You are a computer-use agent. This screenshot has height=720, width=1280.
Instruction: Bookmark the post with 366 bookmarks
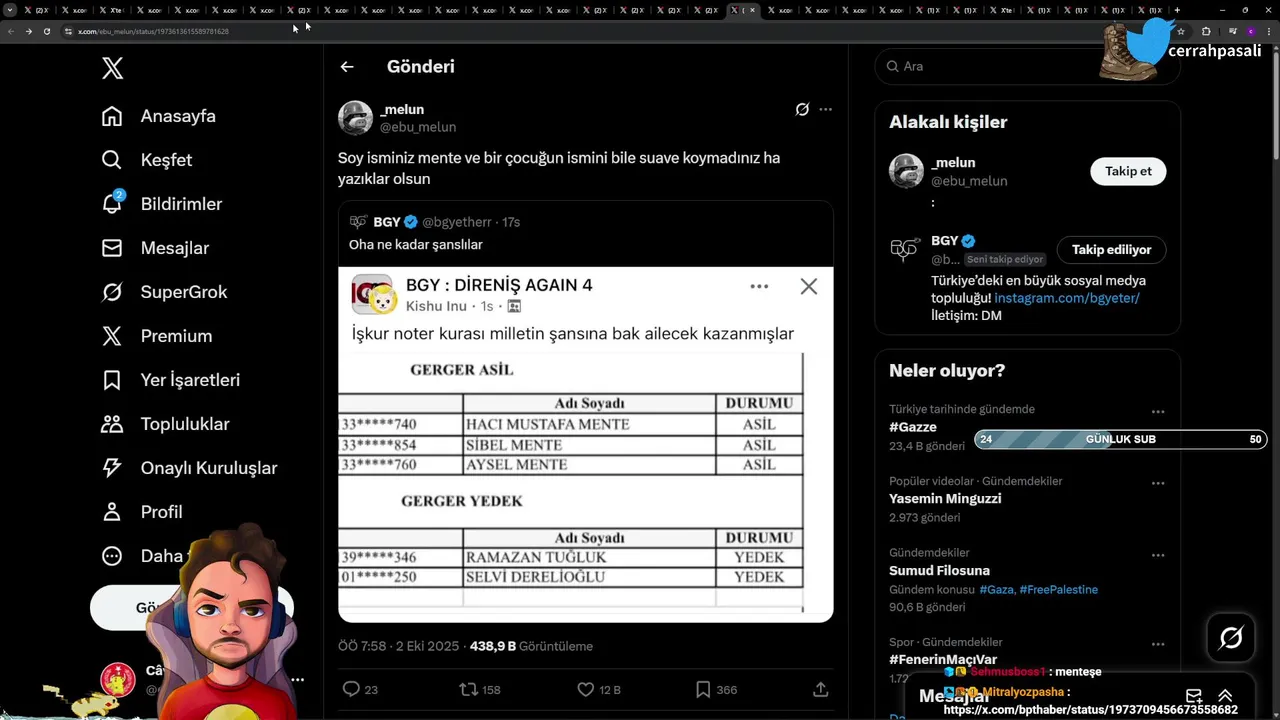pos(716,689)
